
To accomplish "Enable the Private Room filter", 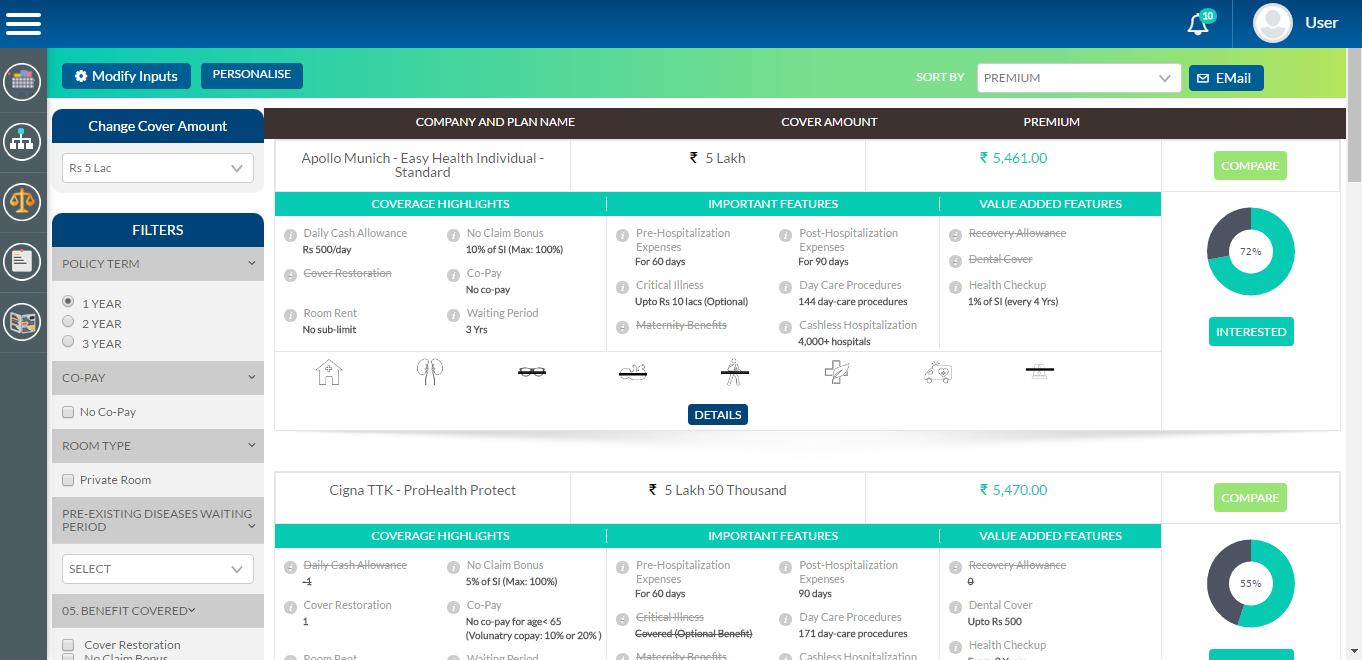I will pos(68,480).
